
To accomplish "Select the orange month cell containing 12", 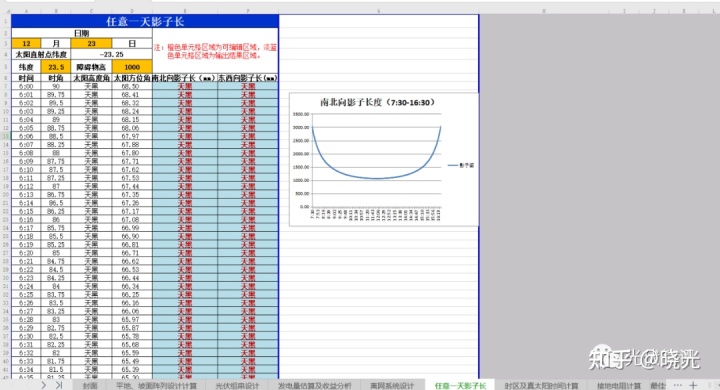I will (26, 43).
